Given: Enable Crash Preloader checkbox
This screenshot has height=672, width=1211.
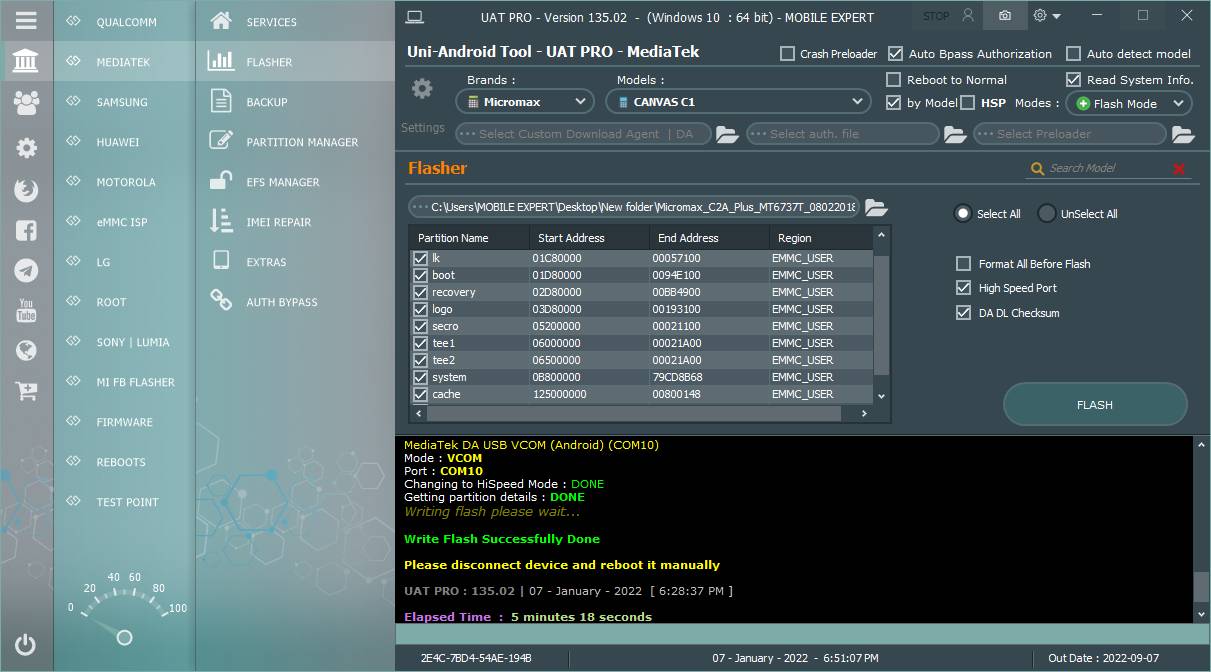Looking at the screenshot, I should (x=788, y=54).
